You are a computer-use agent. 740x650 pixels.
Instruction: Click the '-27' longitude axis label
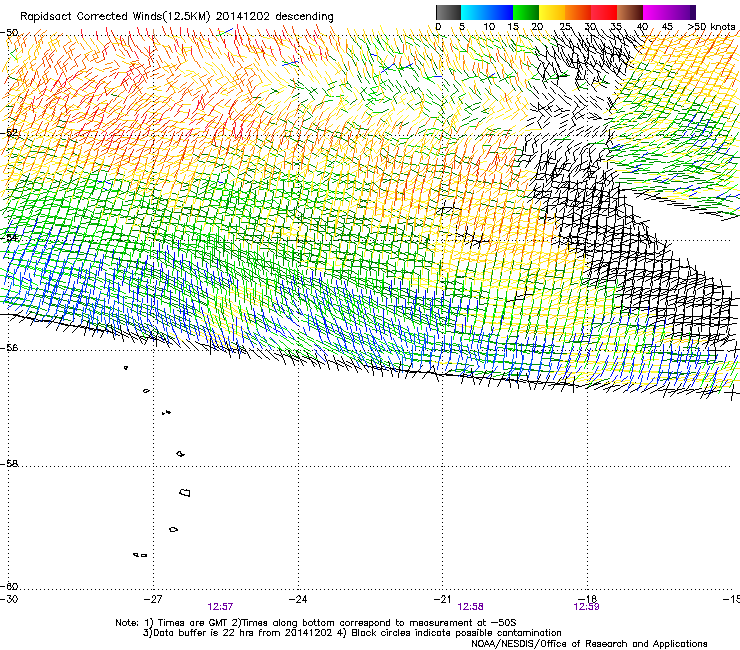tap(153, 599)
